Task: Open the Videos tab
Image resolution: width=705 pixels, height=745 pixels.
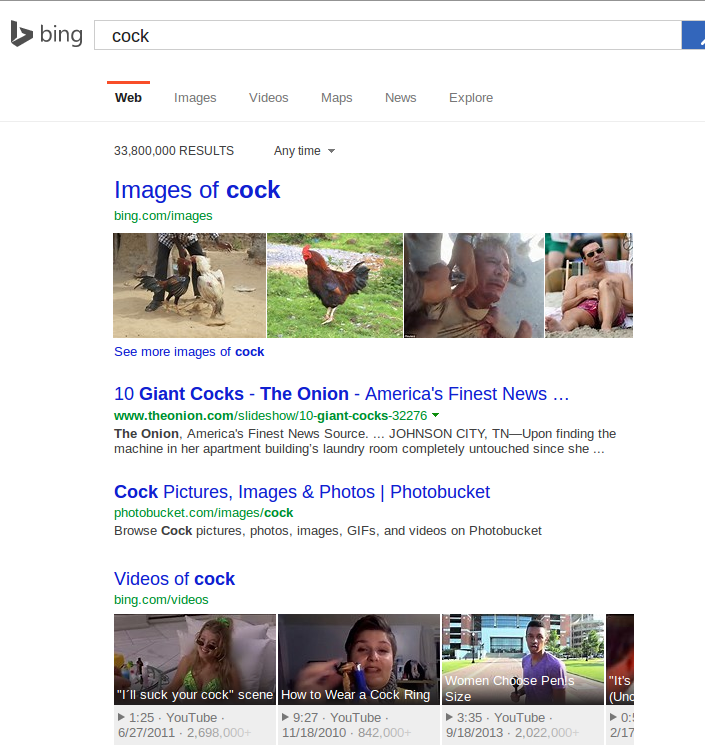Action: pyautogui.click(x=268, y=98)
